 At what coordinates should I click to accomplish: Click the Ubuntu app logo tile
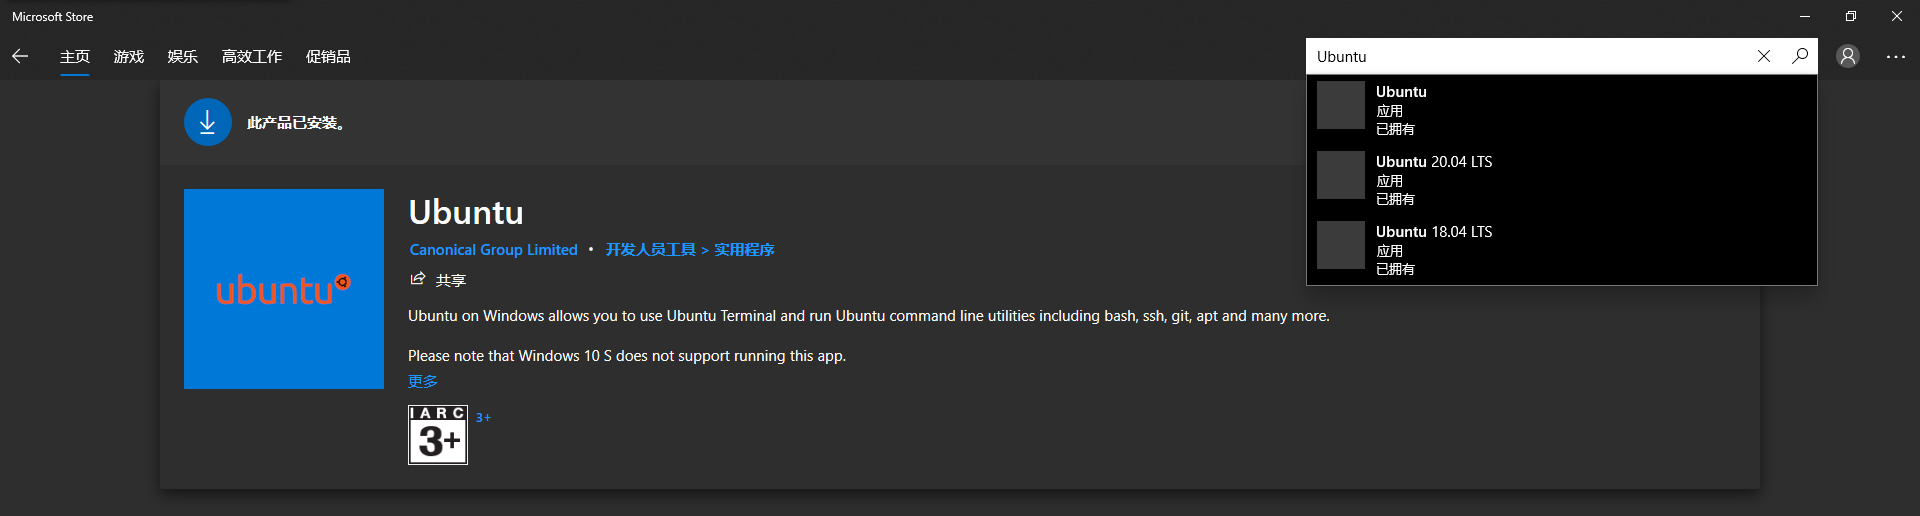click(x=284, y=289)
